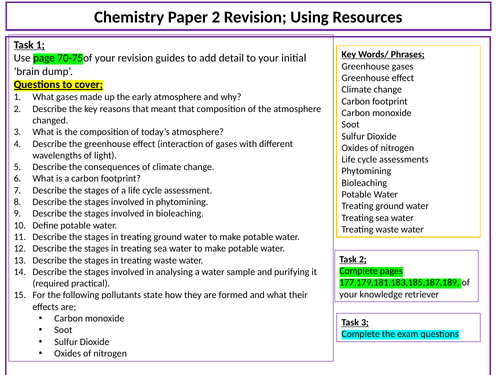Click the "'brain dump'." line in Task 1
The width and height of the screenshot is (500, 375).
point(43,71)
